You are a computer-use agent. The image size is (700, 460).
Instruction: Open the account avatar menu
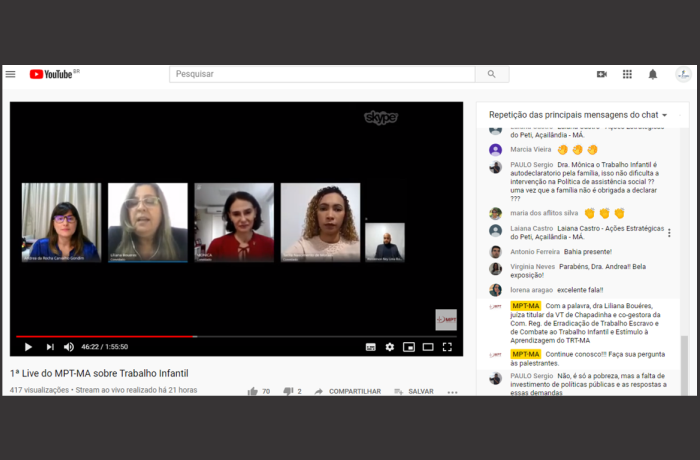683,74
